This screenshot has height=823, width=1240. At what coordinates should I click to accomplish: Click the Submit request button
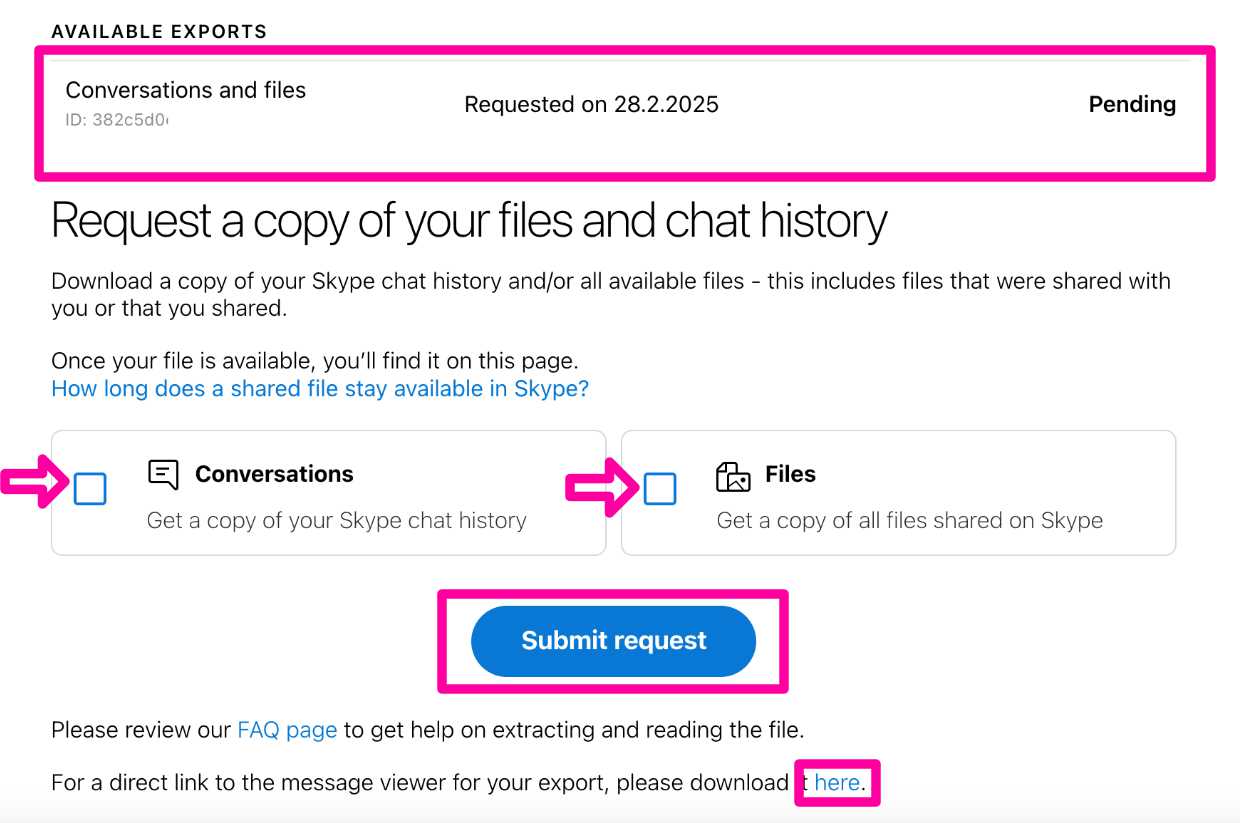[x=613, y=641]
